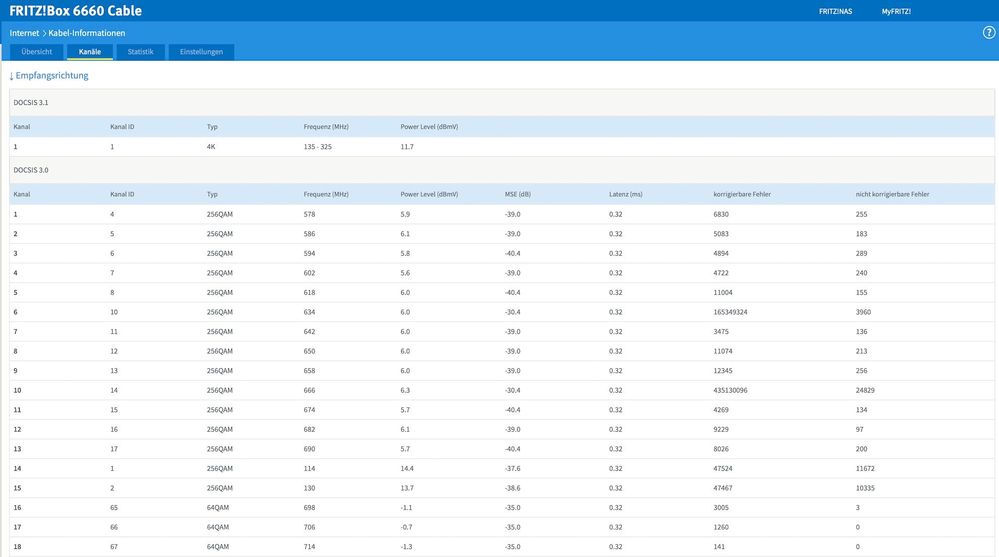Viewport: 999px width, 557px height.
Task: Click the frequency value 586
Action: pyautogui.click(x=310, y=234)
